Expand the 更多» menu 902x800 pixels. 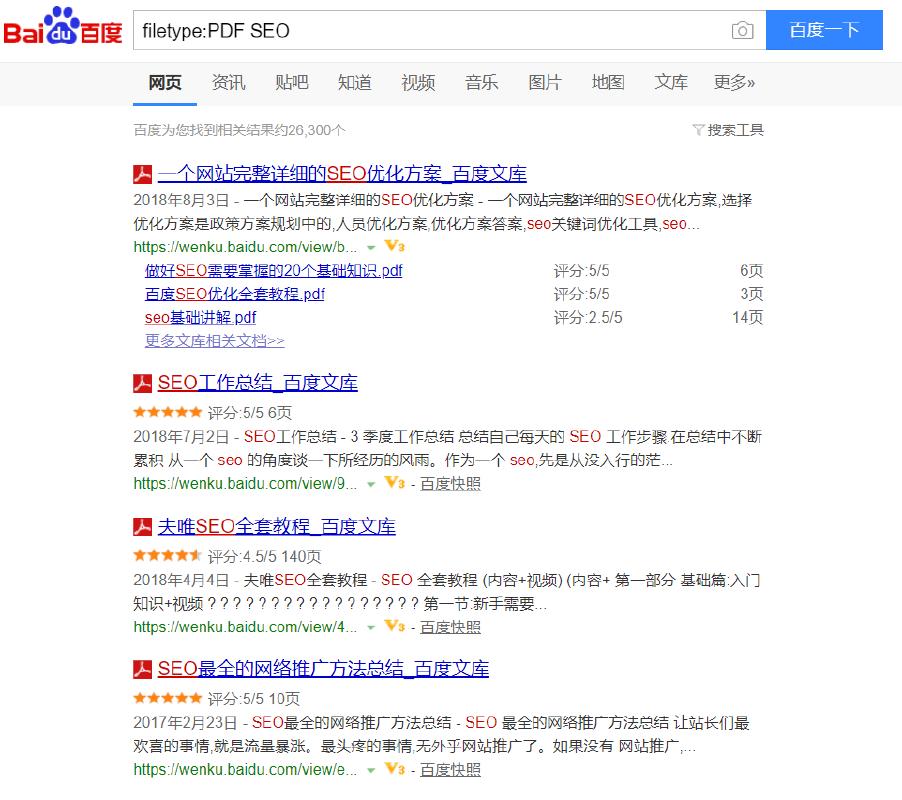[x=734, y=82]
